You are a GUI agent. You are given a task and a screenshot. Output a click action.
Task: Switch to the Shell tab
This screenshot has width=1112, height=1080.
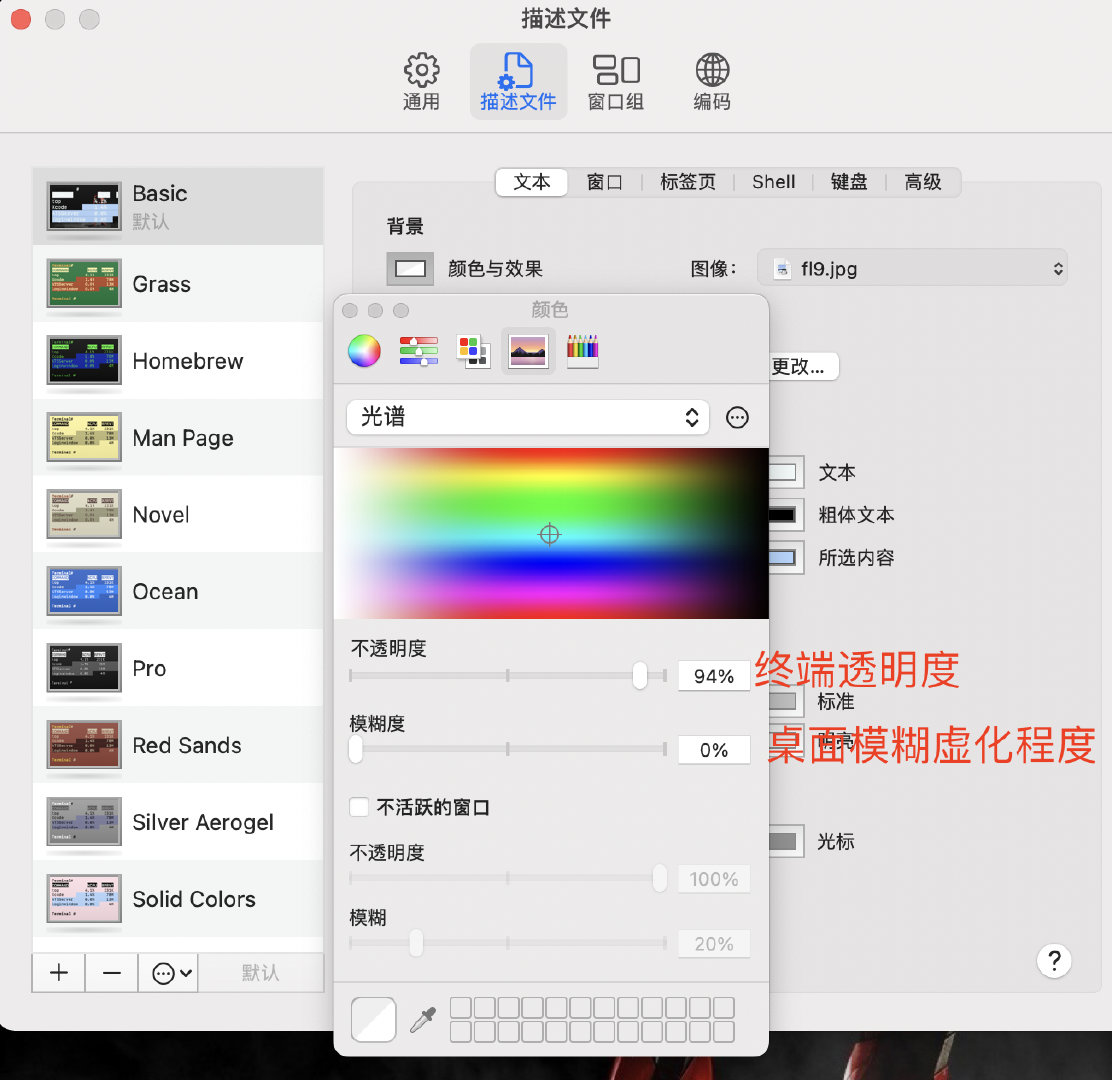tap(774, 182)
